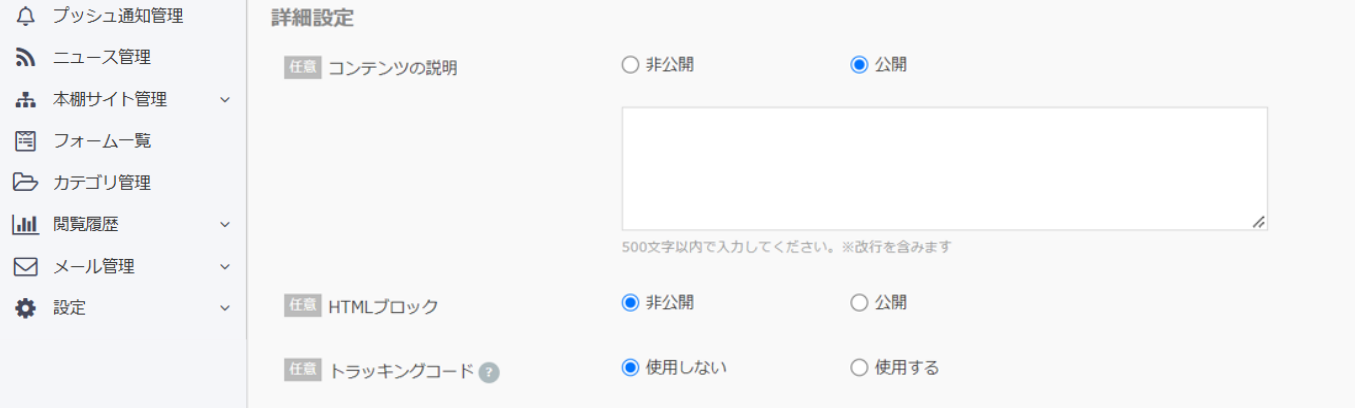Click the RSS icon for news management
This screenshot has height=408, width=1355.
25,57
